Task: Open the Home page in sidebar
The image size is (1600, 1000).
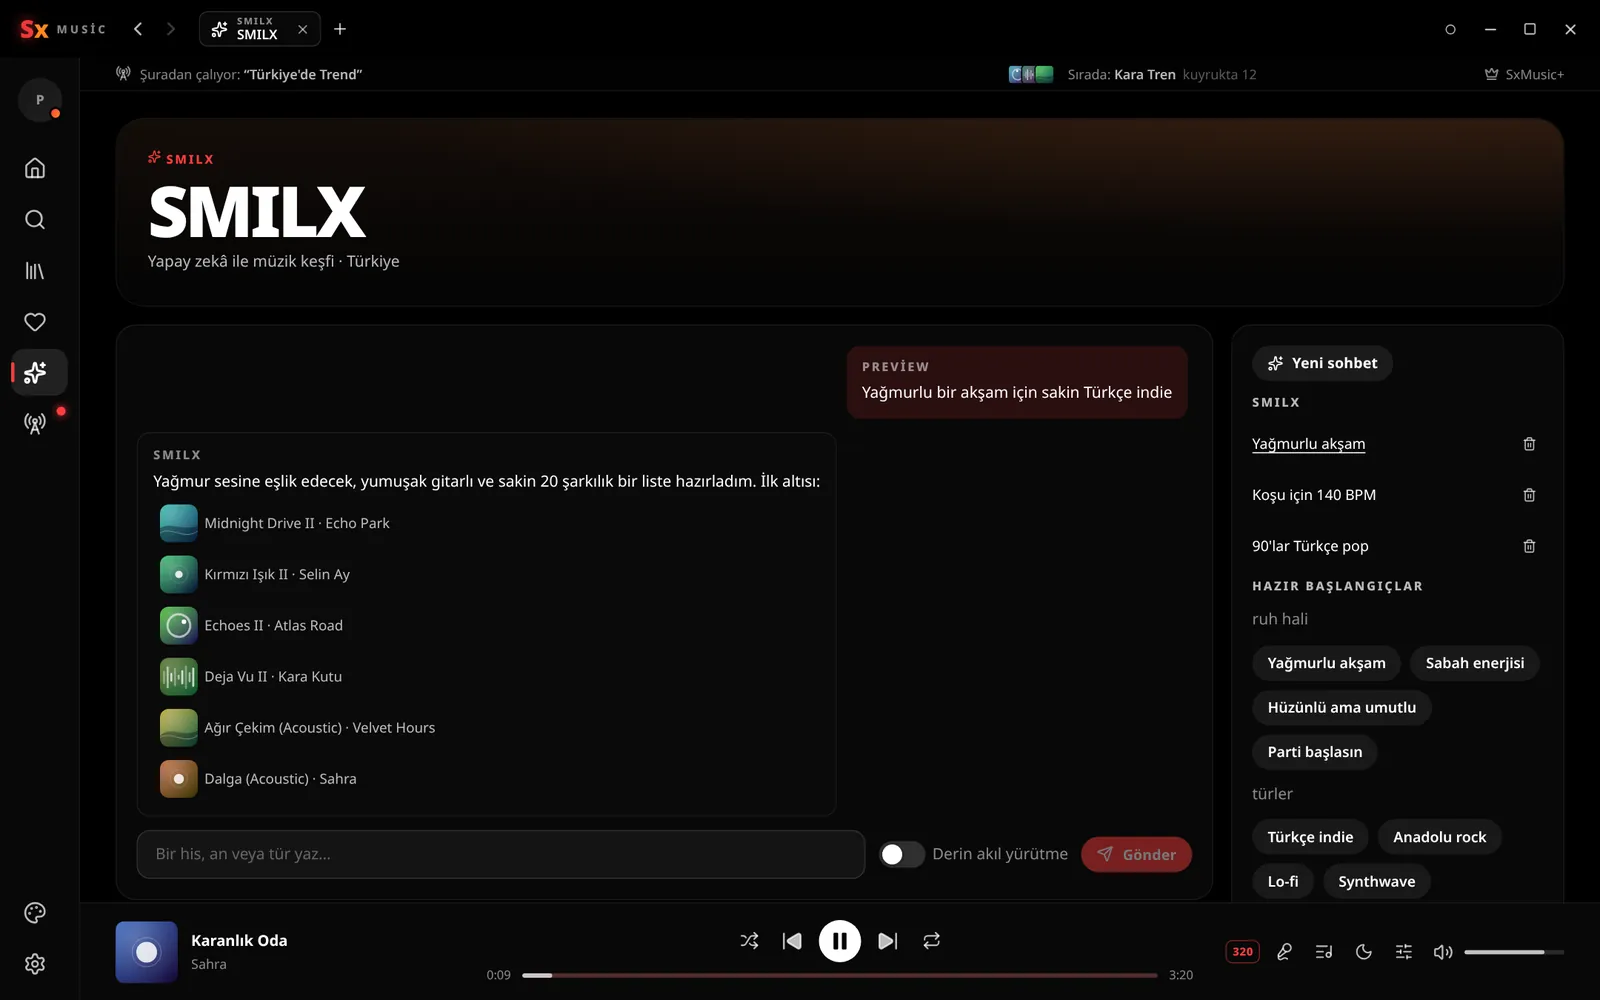Action: 35,168
